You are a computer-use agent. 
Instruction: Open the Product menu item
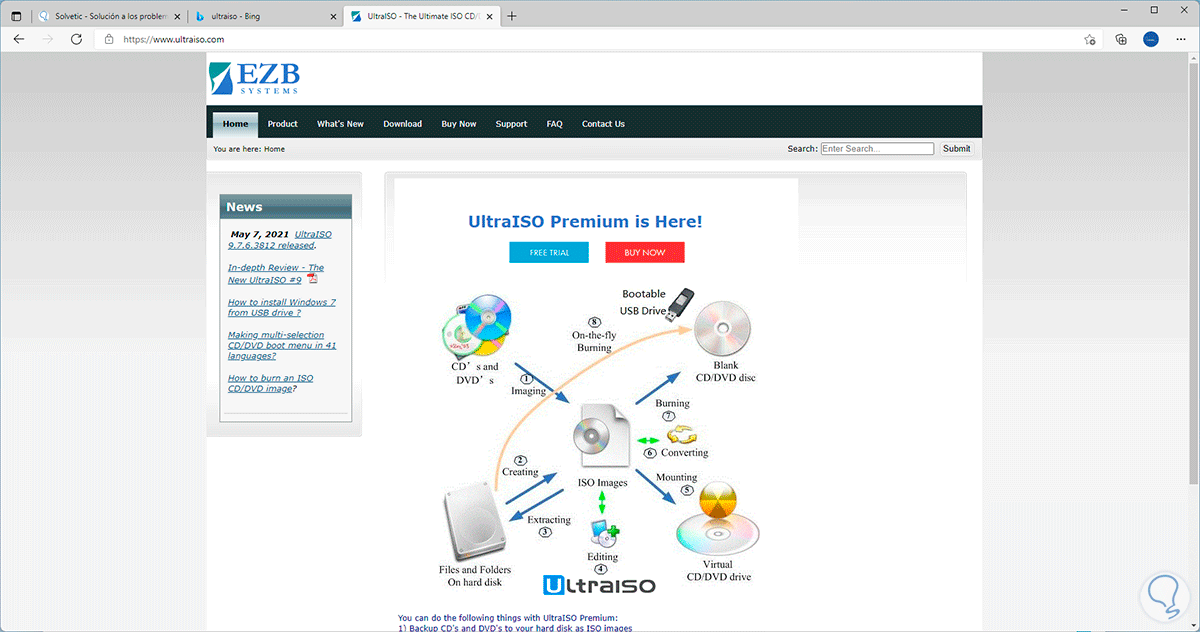pyautogui.click(x=283, y=124)
